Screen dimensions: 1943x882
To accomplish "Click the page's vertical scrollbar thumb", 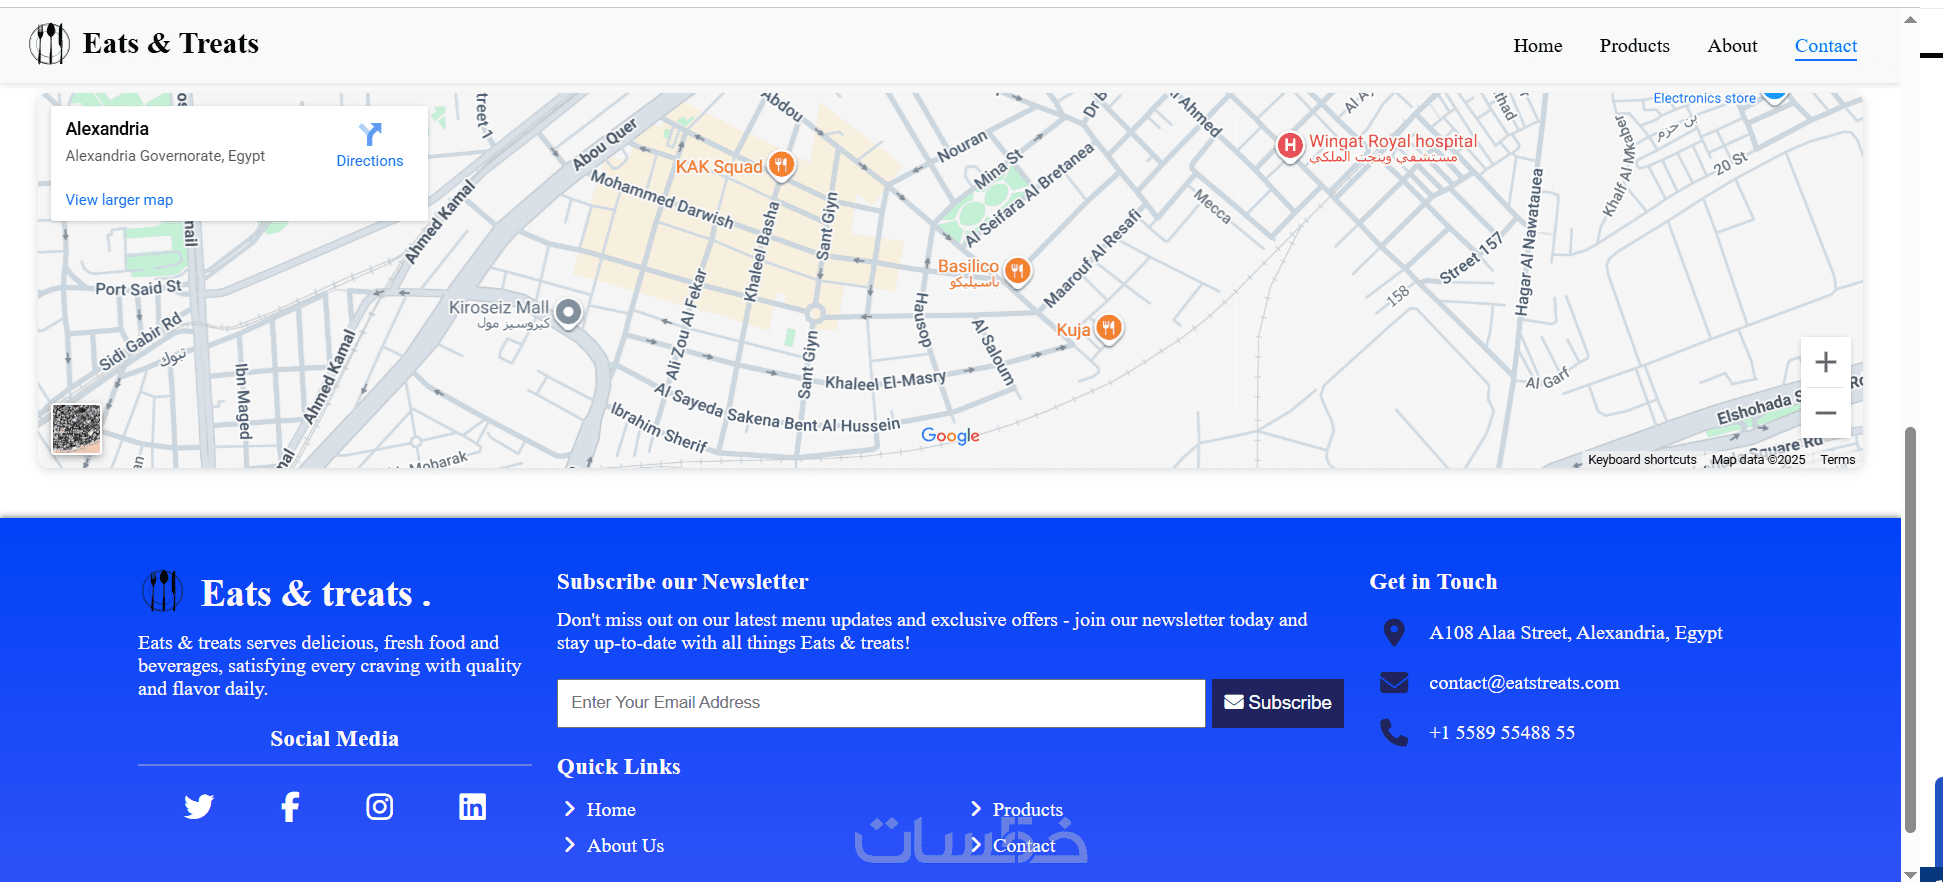I will (1910, 630).
